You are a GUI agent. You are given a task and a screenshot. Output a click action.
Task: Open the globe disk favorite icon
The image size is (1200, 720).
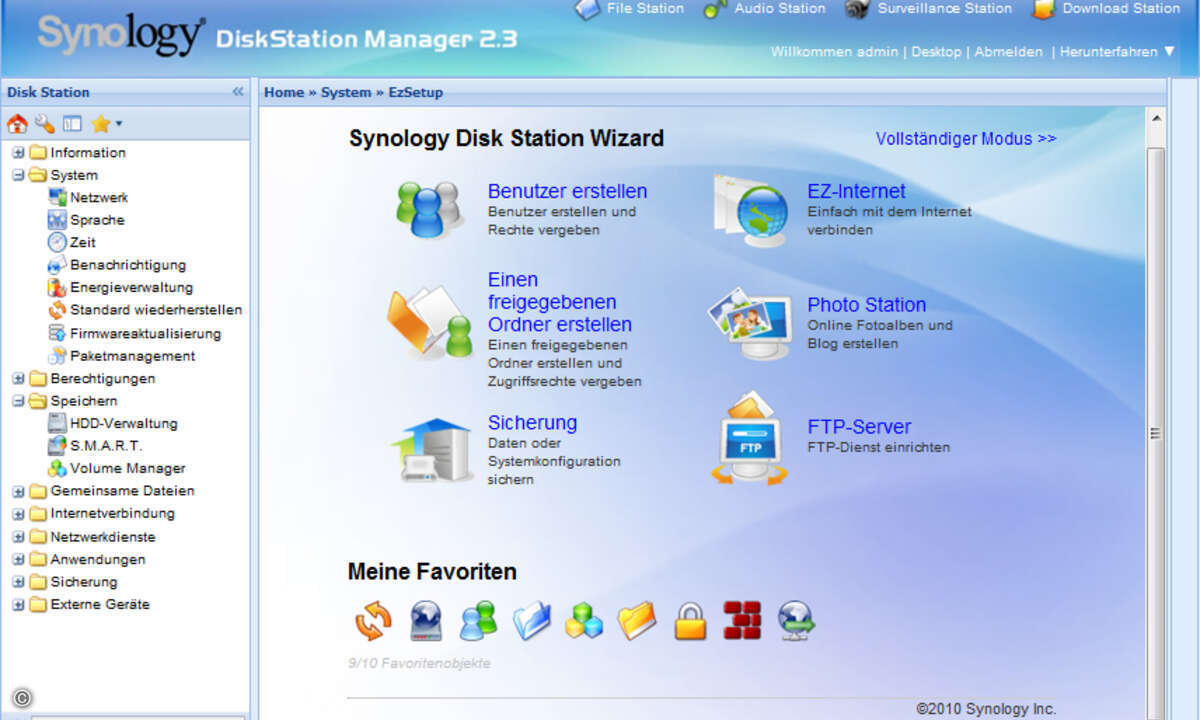coord(426,621)
